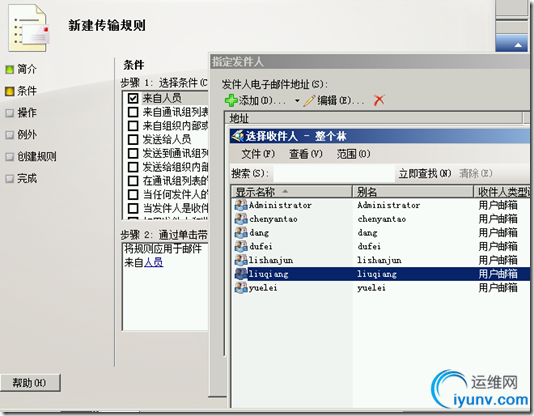The width and height of the screenshot is (534, 416).
Task: Click the chenyantao user mailbox icon
Action: coord(241,219)
